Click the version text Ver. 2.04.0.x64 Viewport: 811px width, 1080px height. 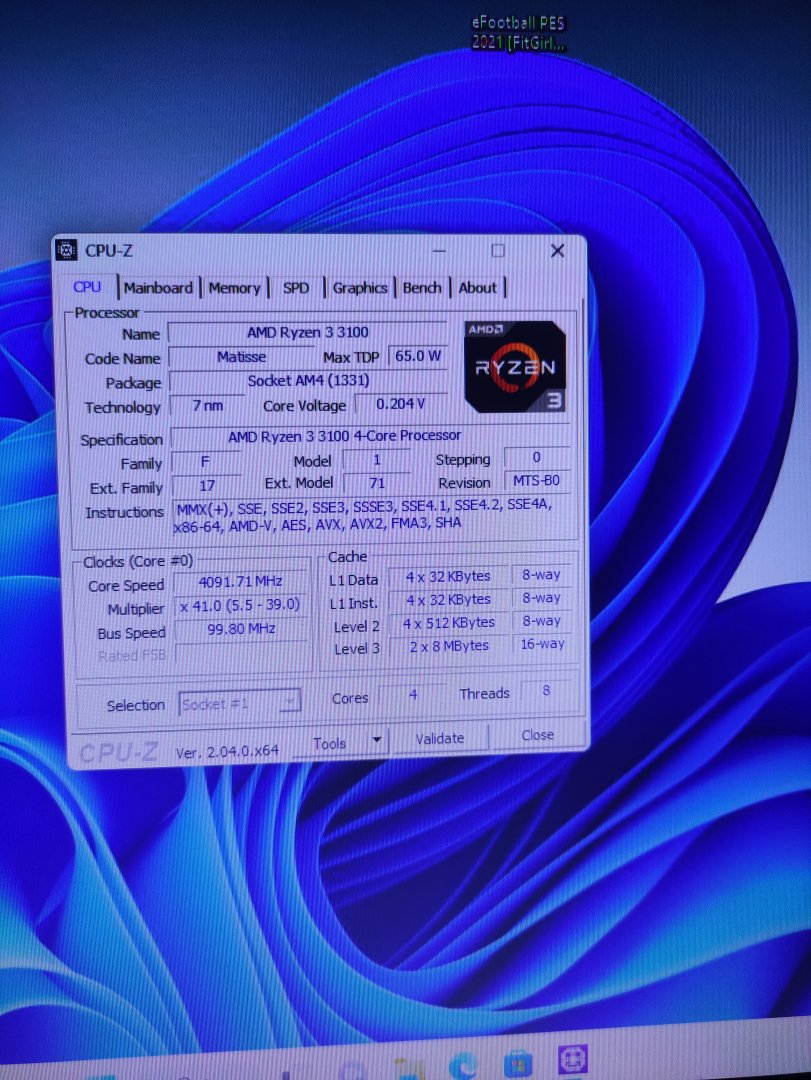coord(227,751)
